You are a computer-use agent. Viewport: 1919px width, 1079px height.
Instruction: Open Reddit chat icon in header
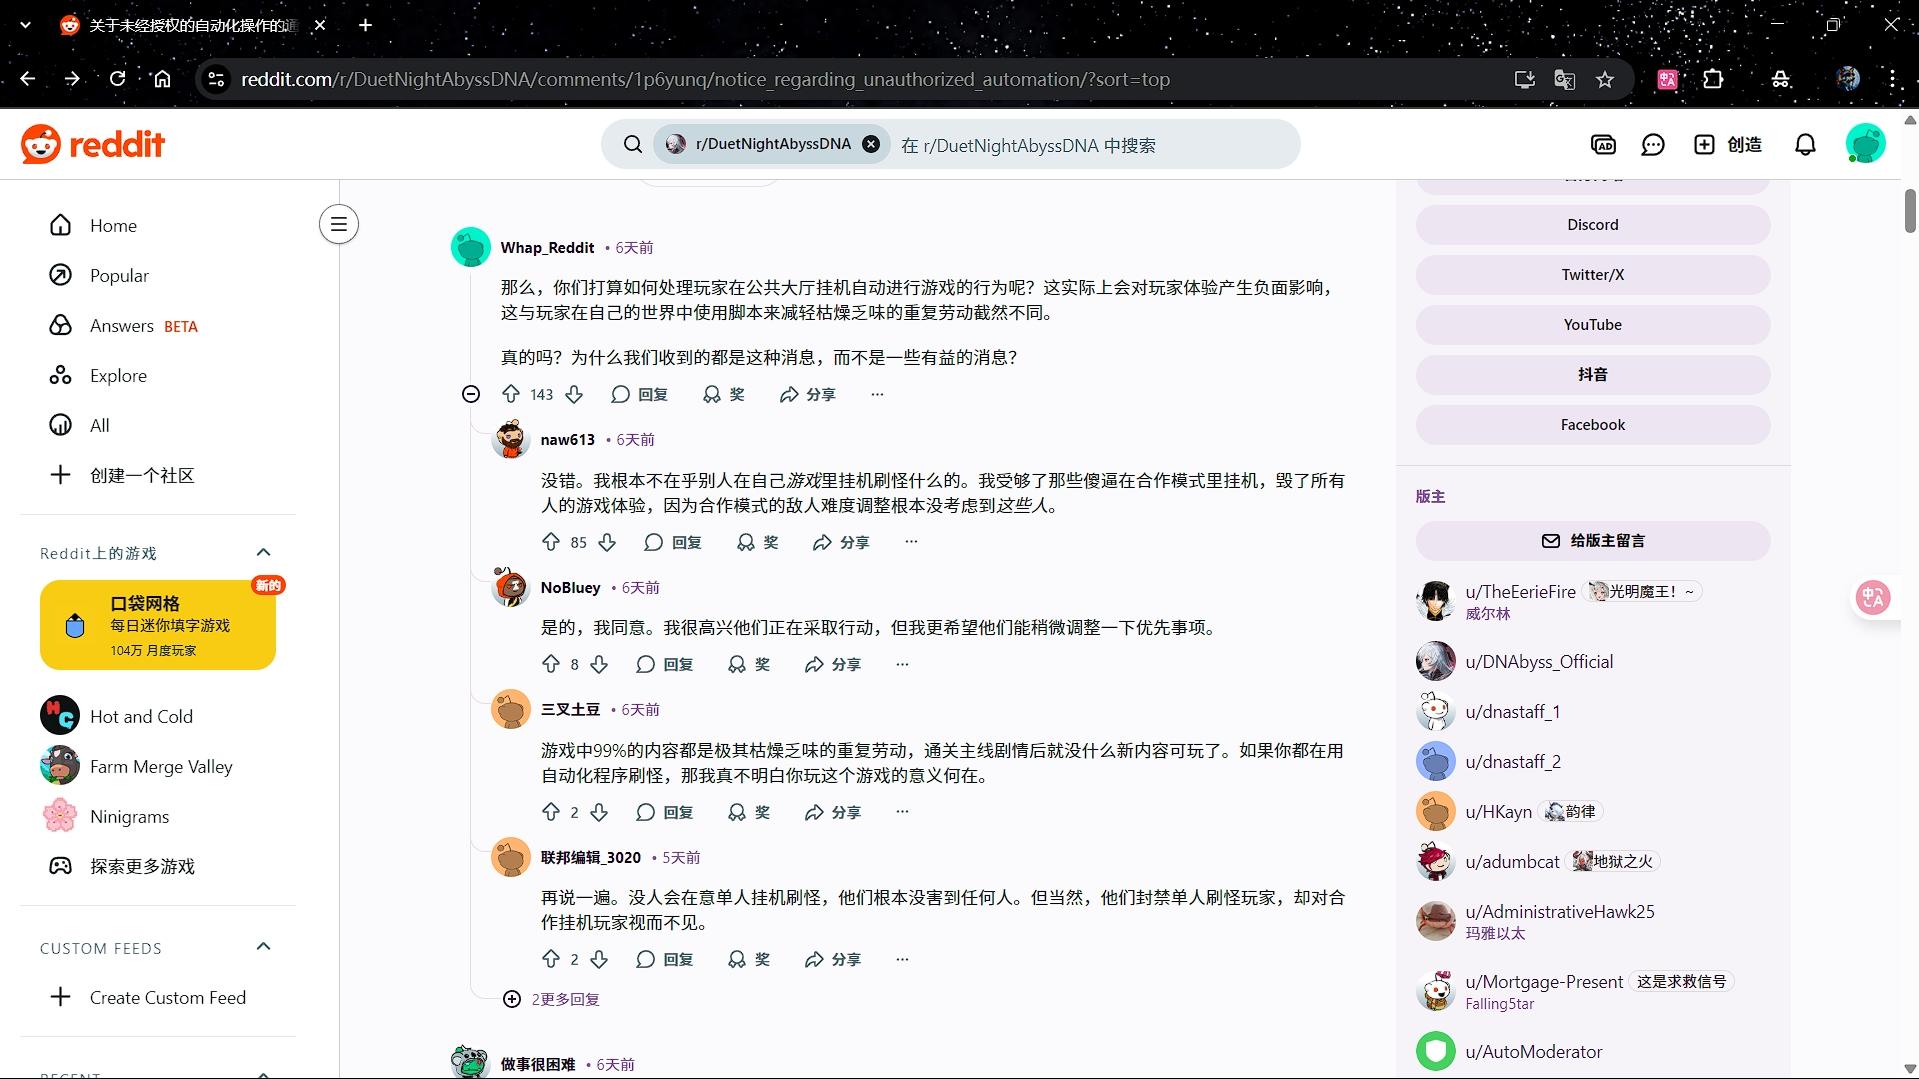click(1653, 145)
